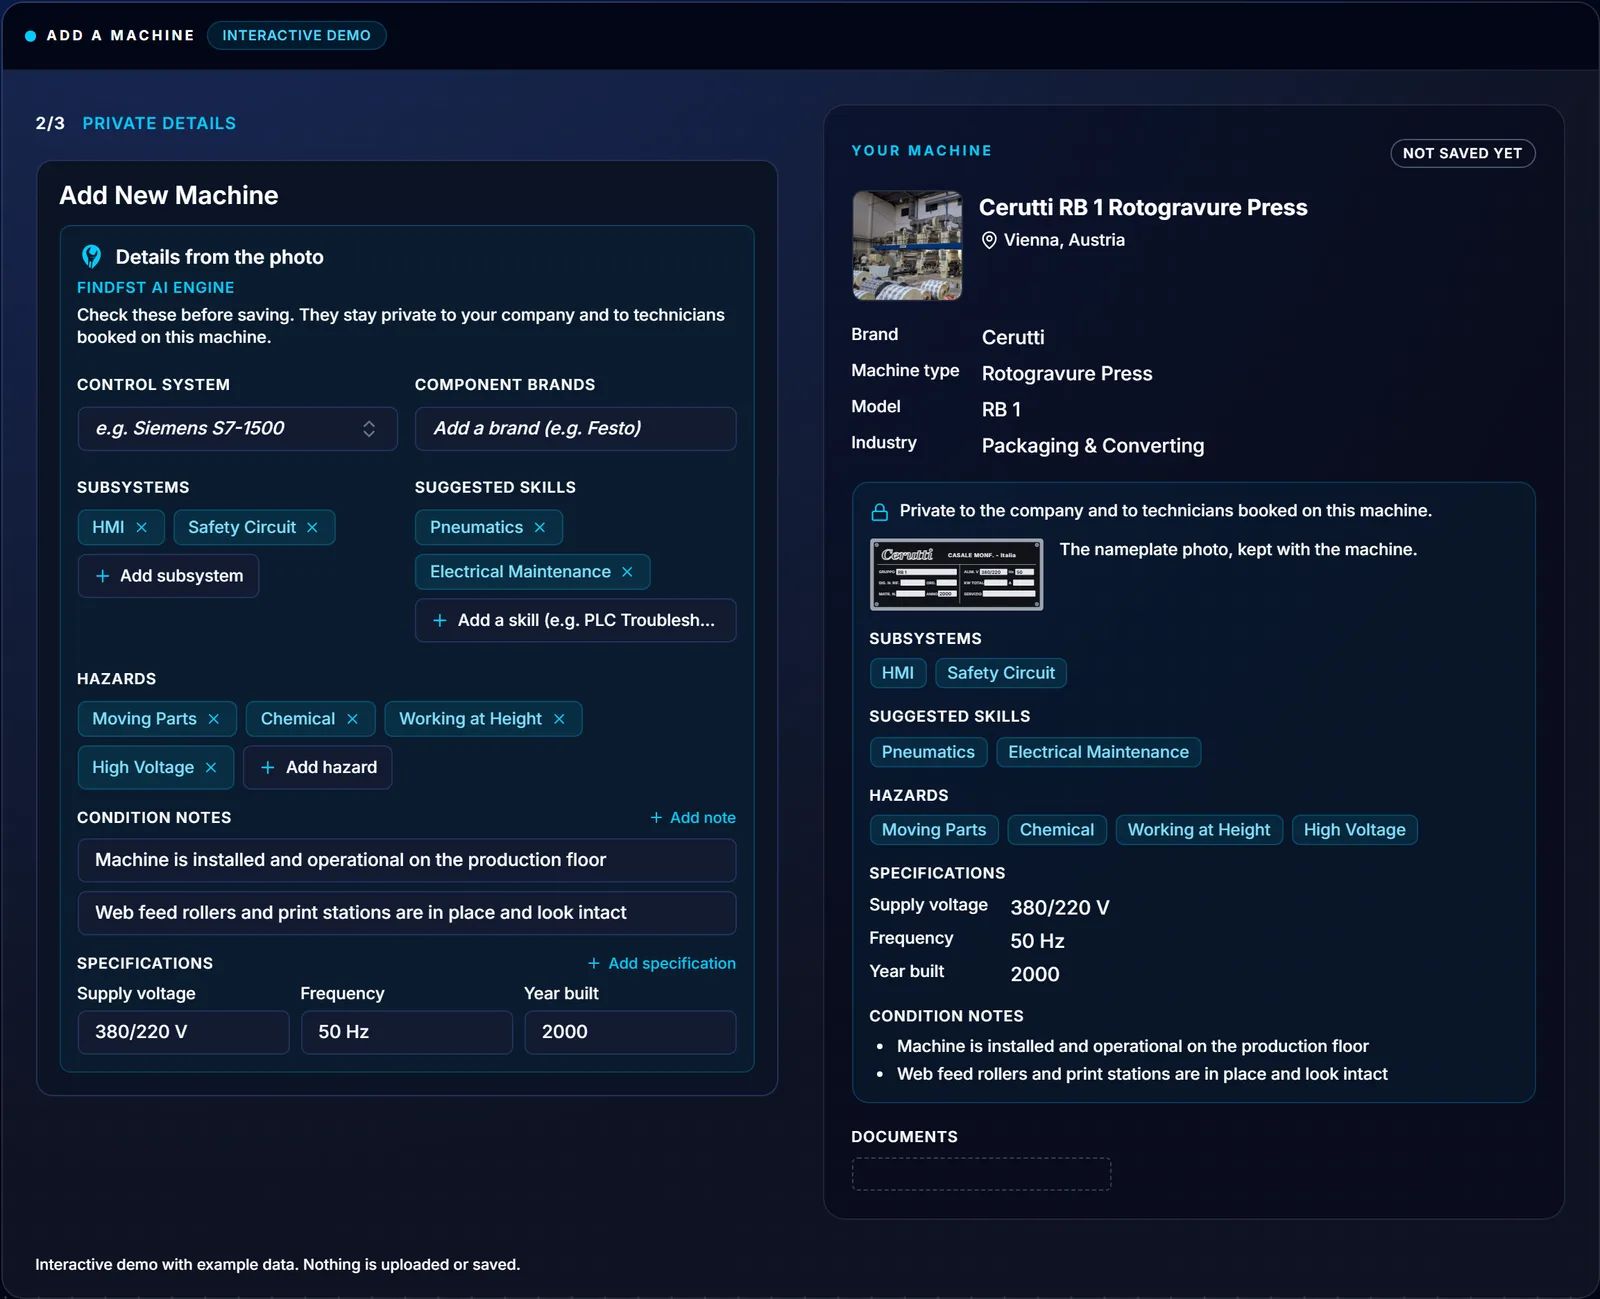Remove the HMI subsystem chip
The width and height of the screenshot is (1600, 1299).
[141, 527]
